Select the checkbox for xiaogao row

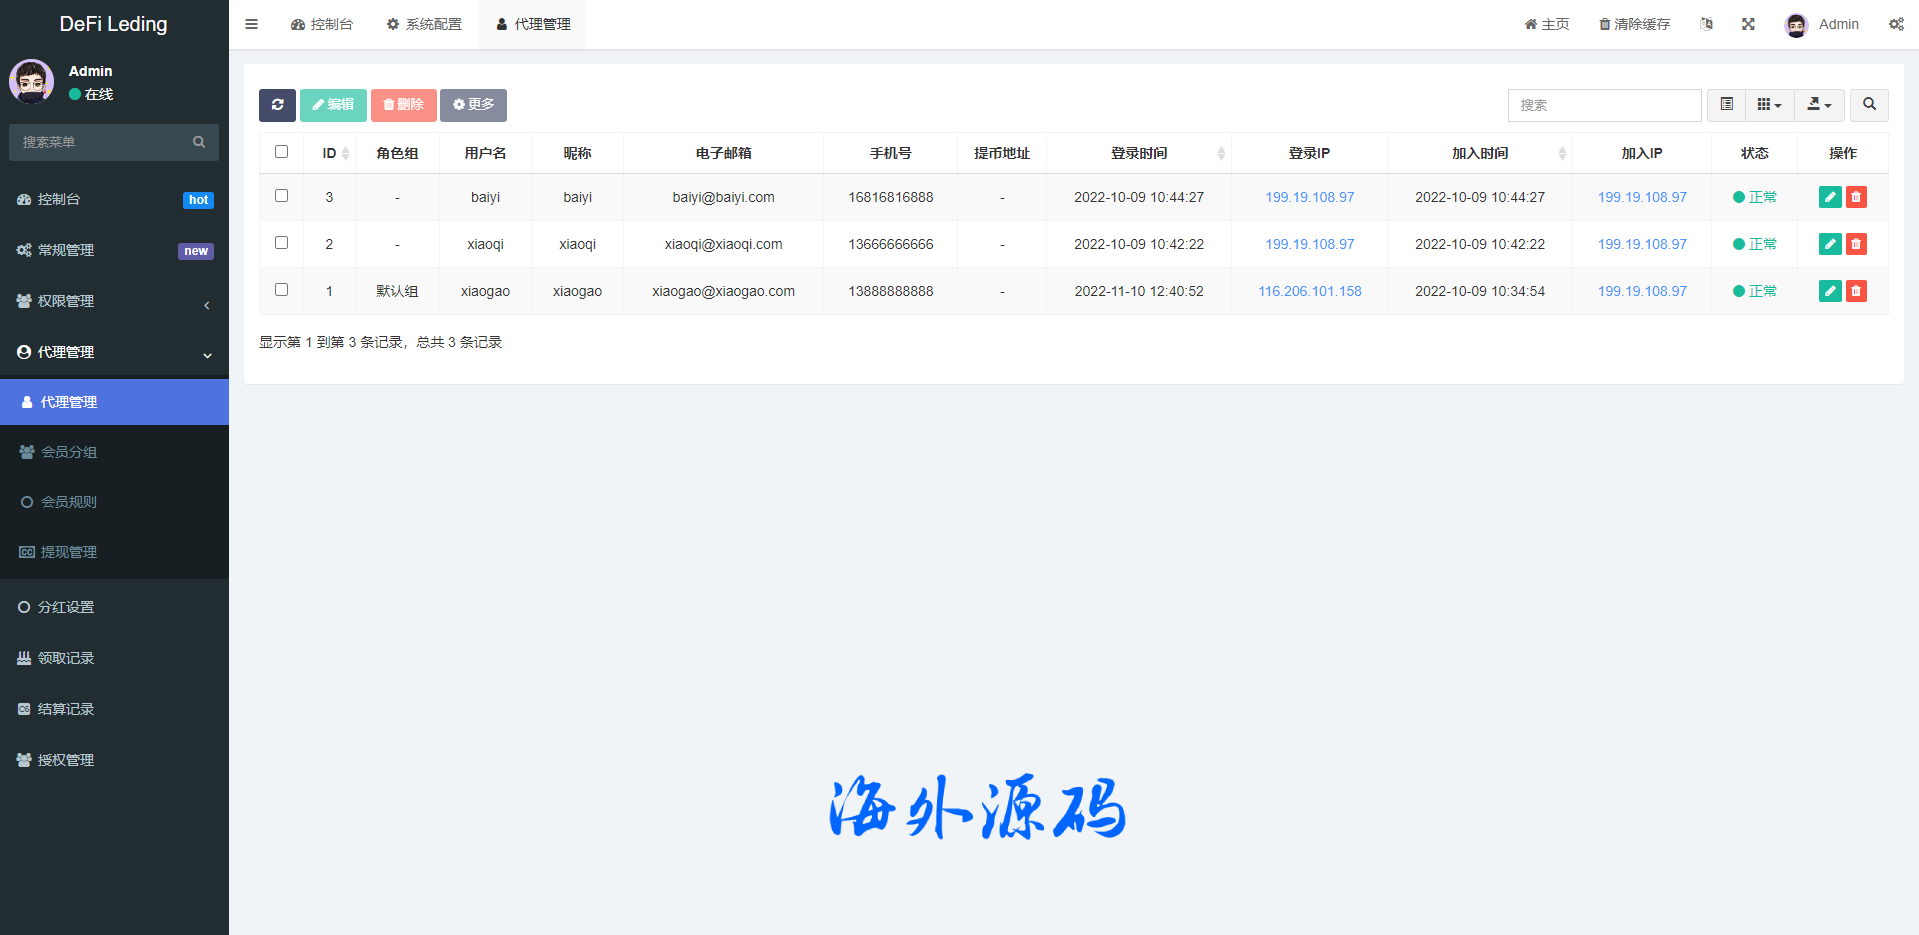tap(282, 290)
